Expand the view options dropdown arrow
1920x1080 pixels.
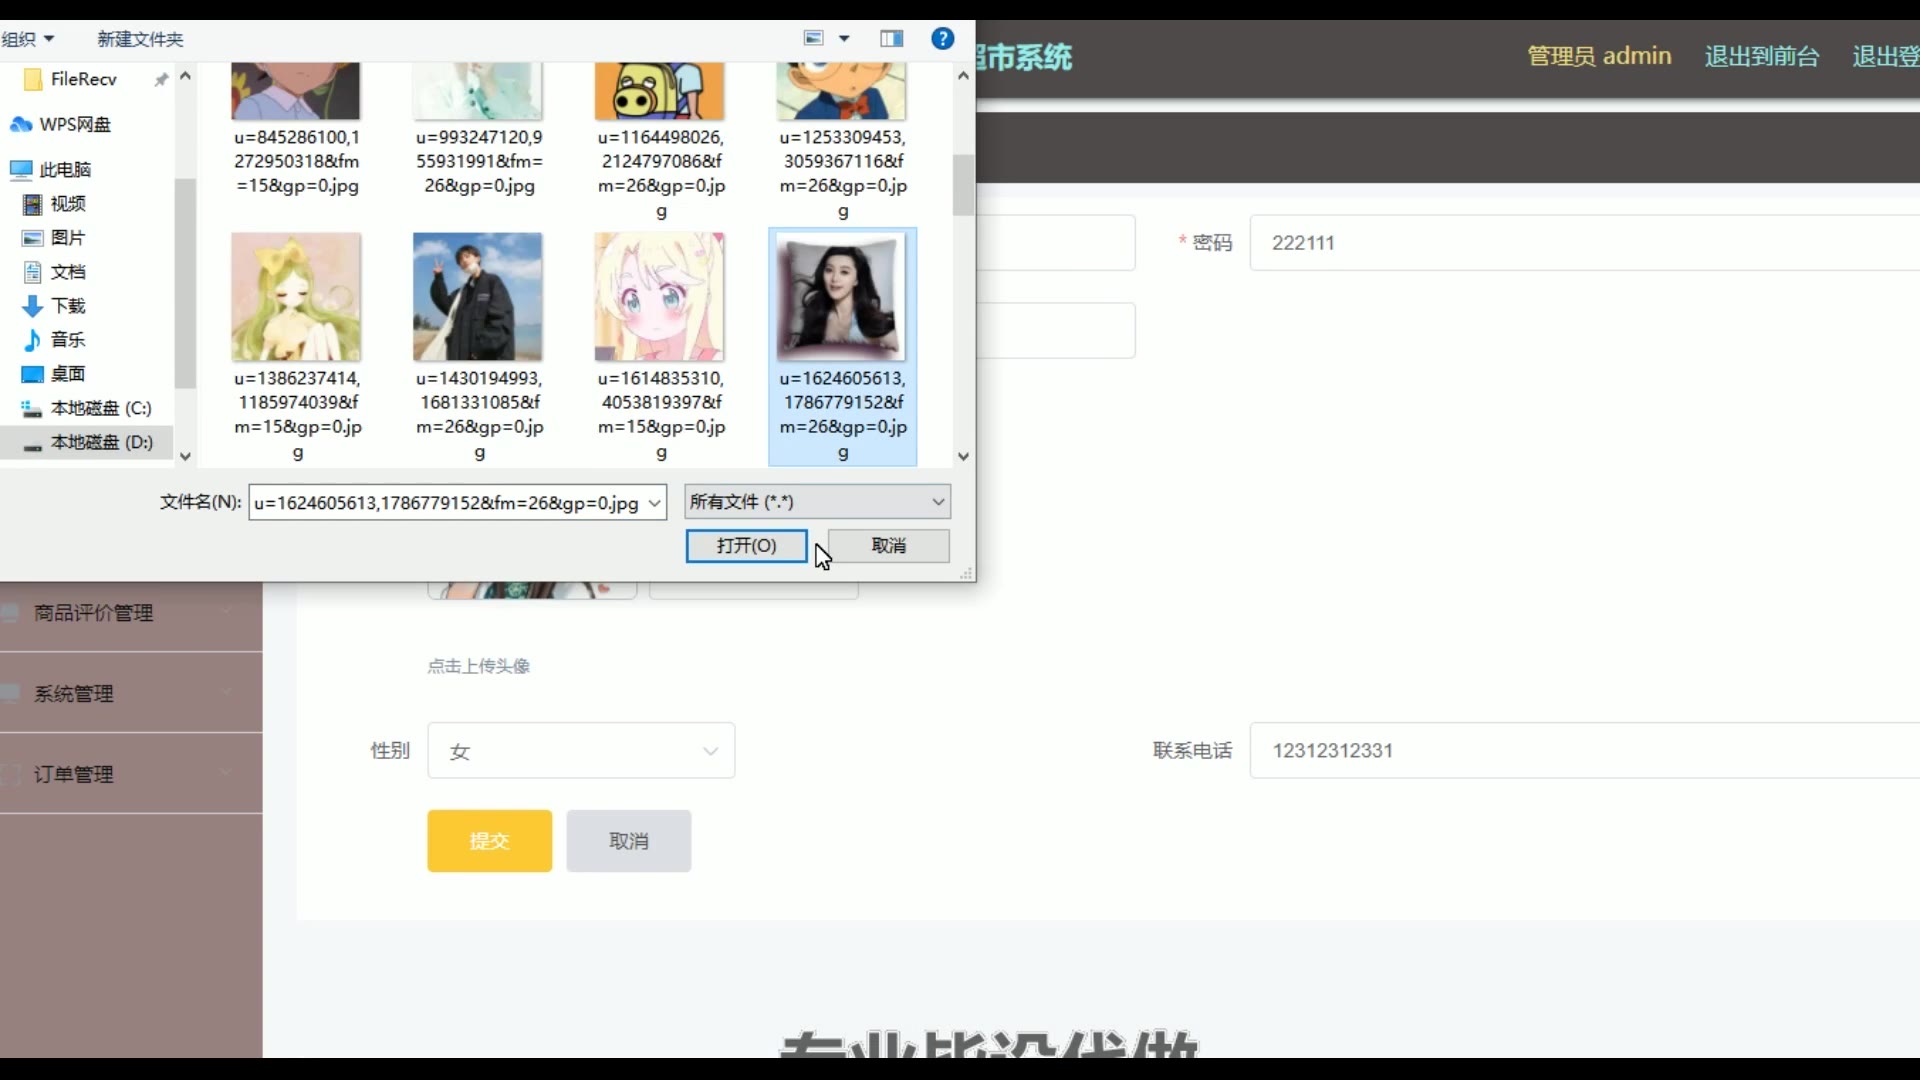point(844,38)
